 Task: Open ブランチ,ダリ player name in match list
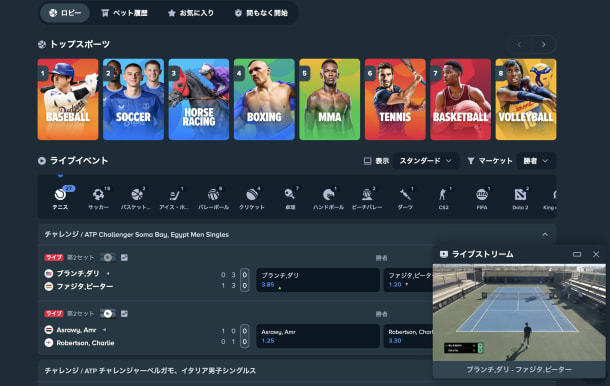pyautogui.click(x=78, y=274)
